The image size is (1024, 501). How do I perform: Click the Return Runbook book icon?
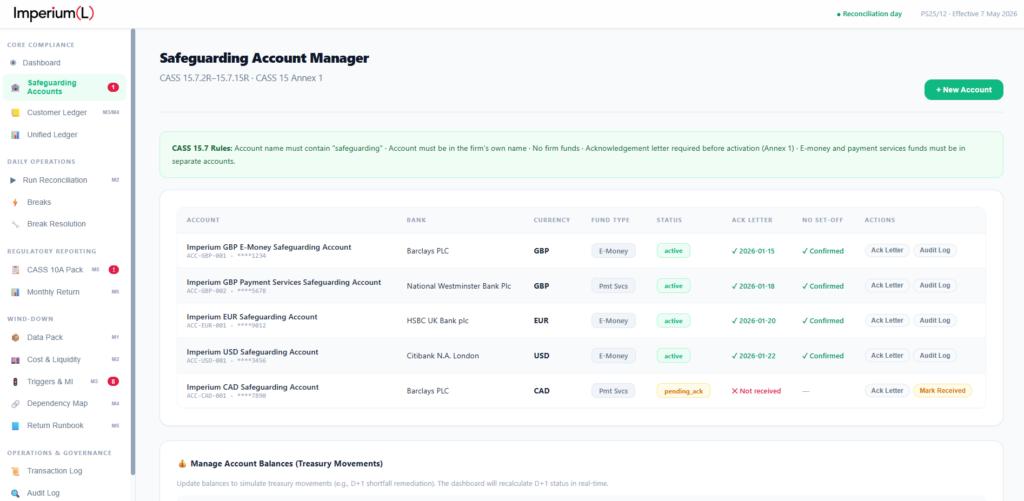(15, 426)
